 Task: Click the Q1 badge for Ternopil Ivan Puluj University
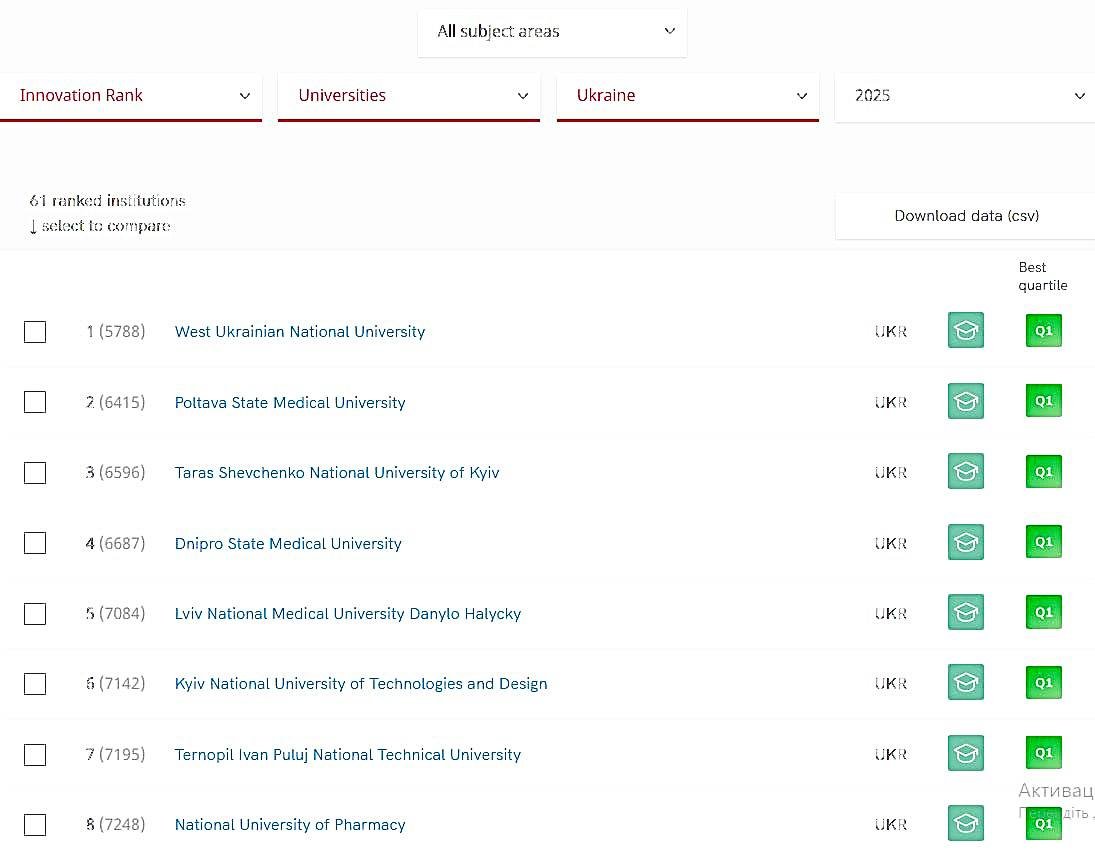coord(1043,753)
